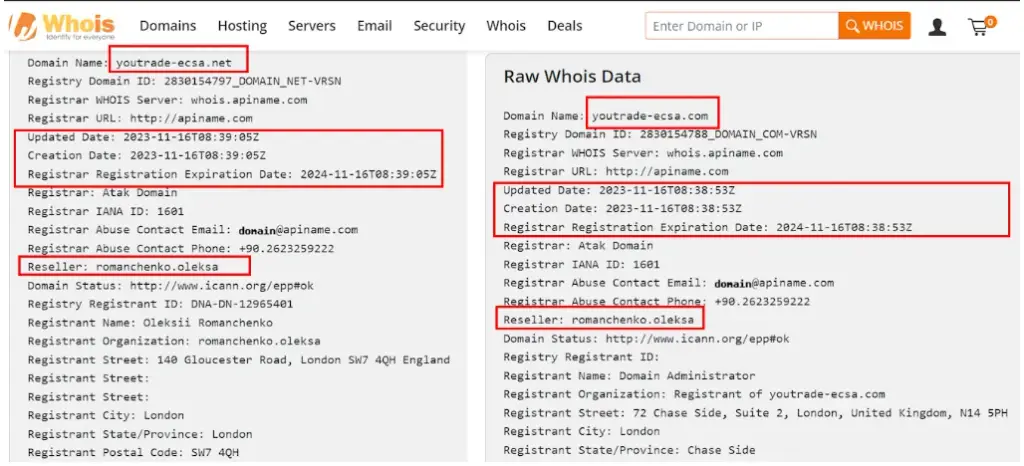Select Registrant Name Domain Administrator

629,376
